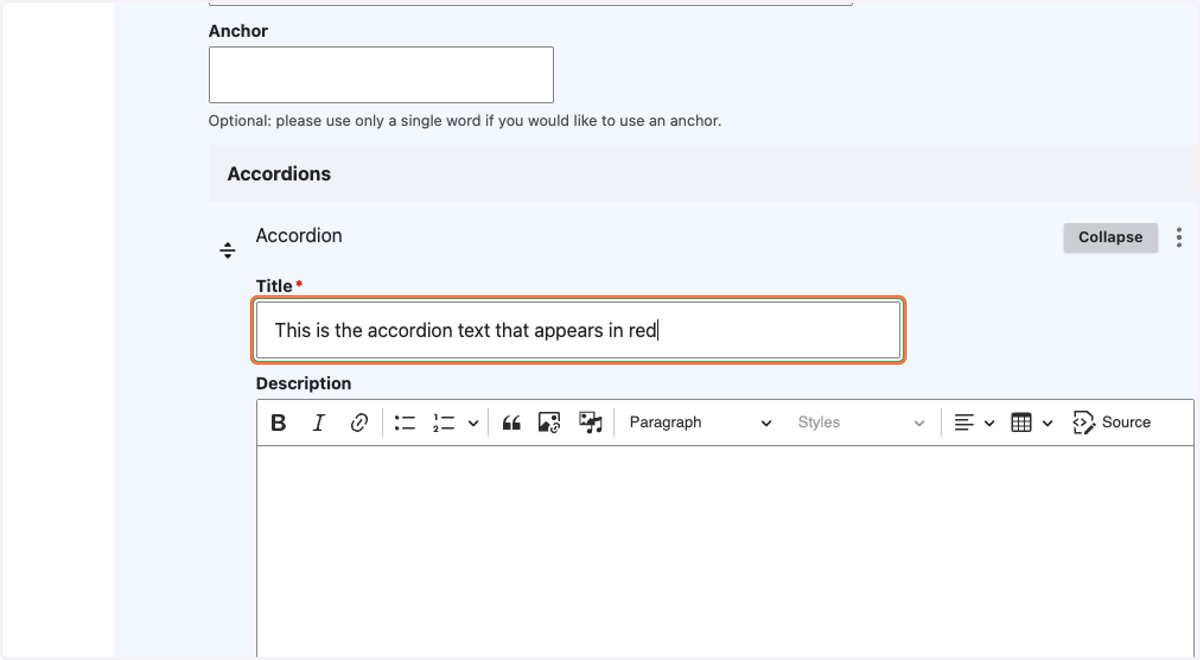Insert a table with the table icon
This screenshot has width=1200, height=660.
[1021, 423]
